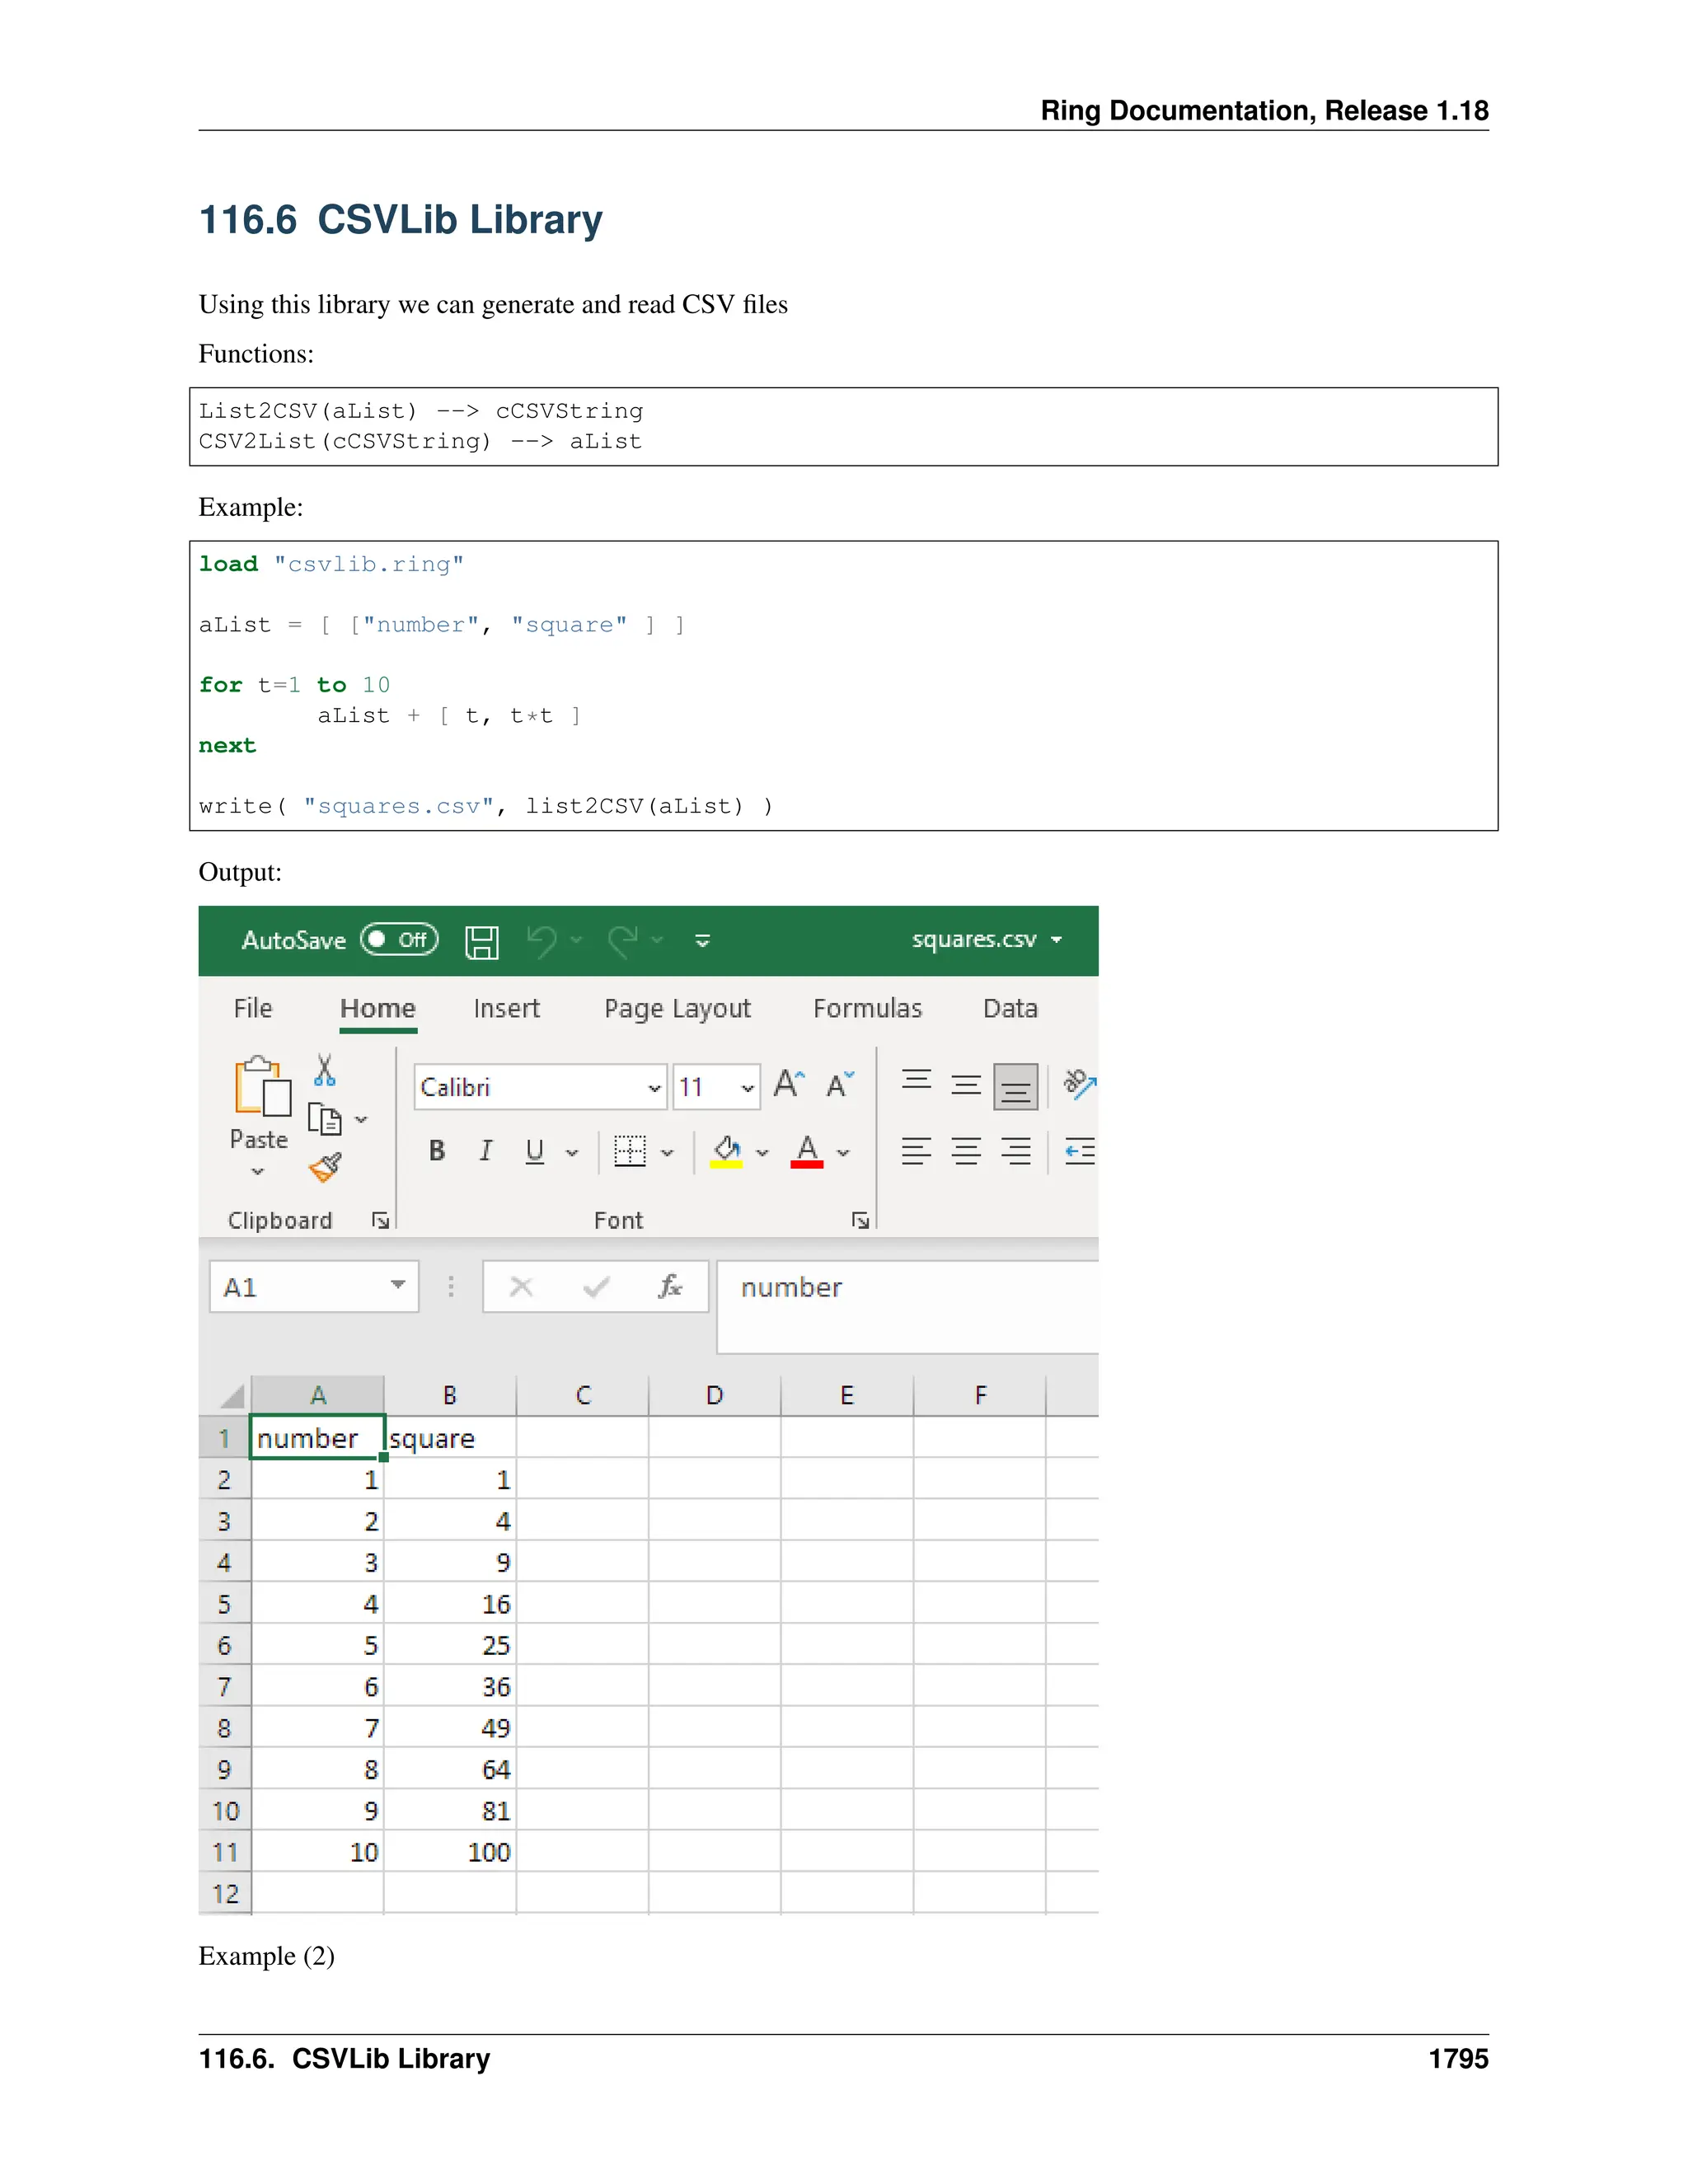This screenshot has height=2184, width=1688.
Task: Open the Insert ribbon tab
Action: pos(506,1008)
